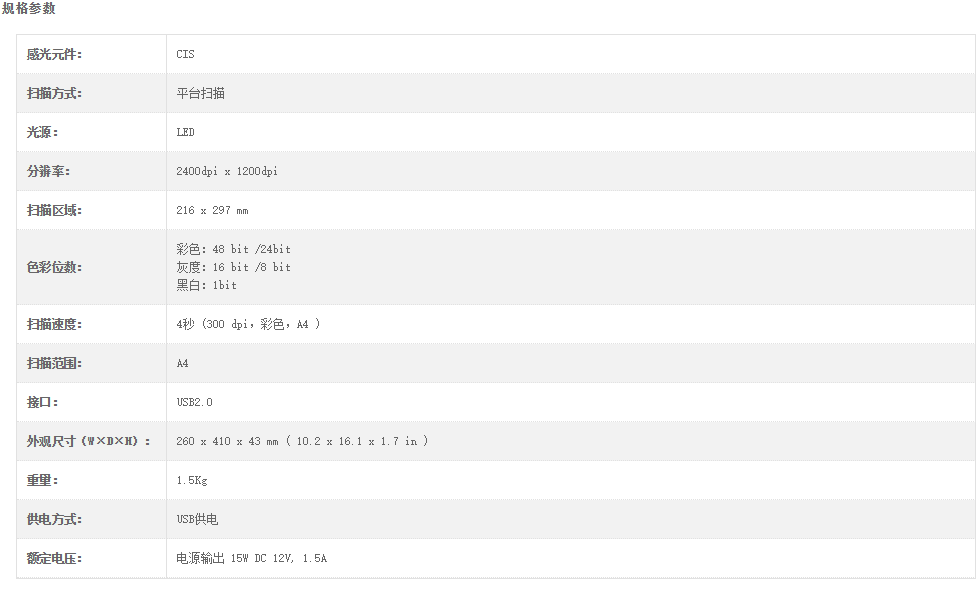Image resolution: width=979 pixels, height=591 pixels.
Task: Click the 1.5Kg weight value
Action: pos(192,481)
